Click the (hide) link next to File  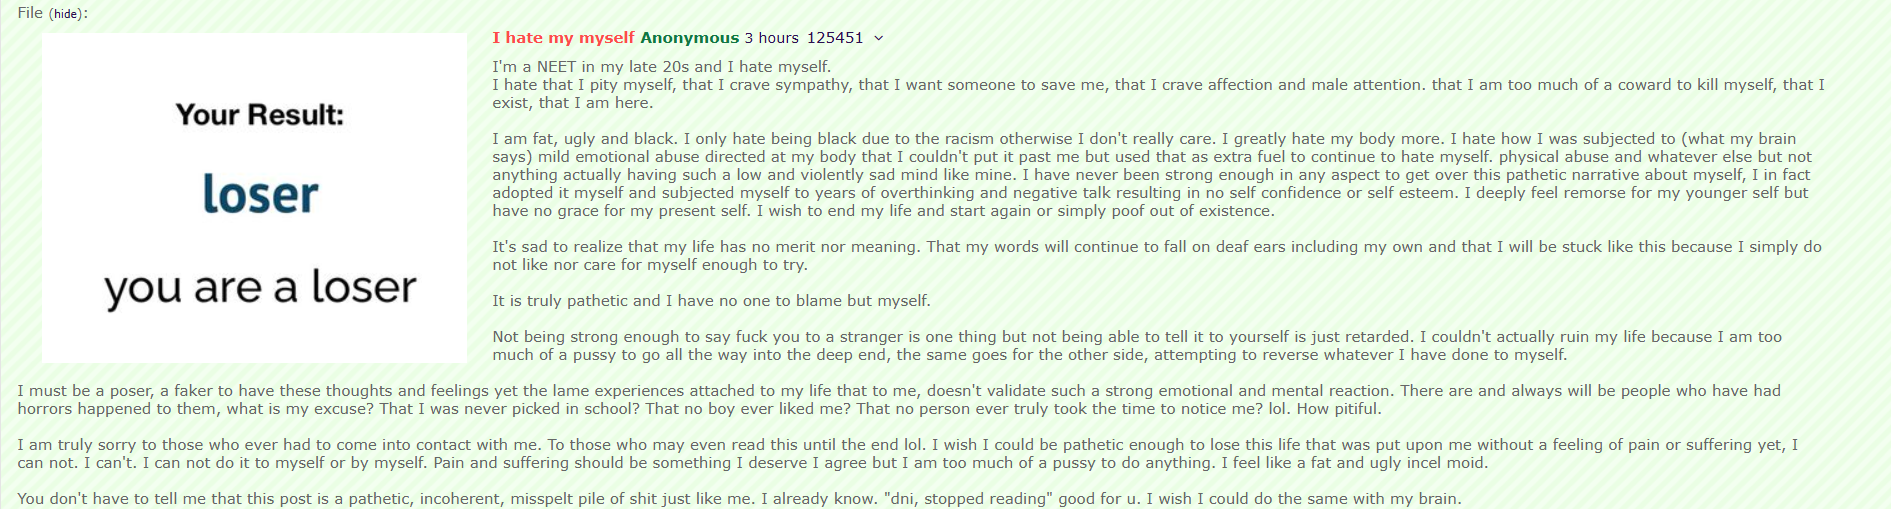click(x=66, y=14)
